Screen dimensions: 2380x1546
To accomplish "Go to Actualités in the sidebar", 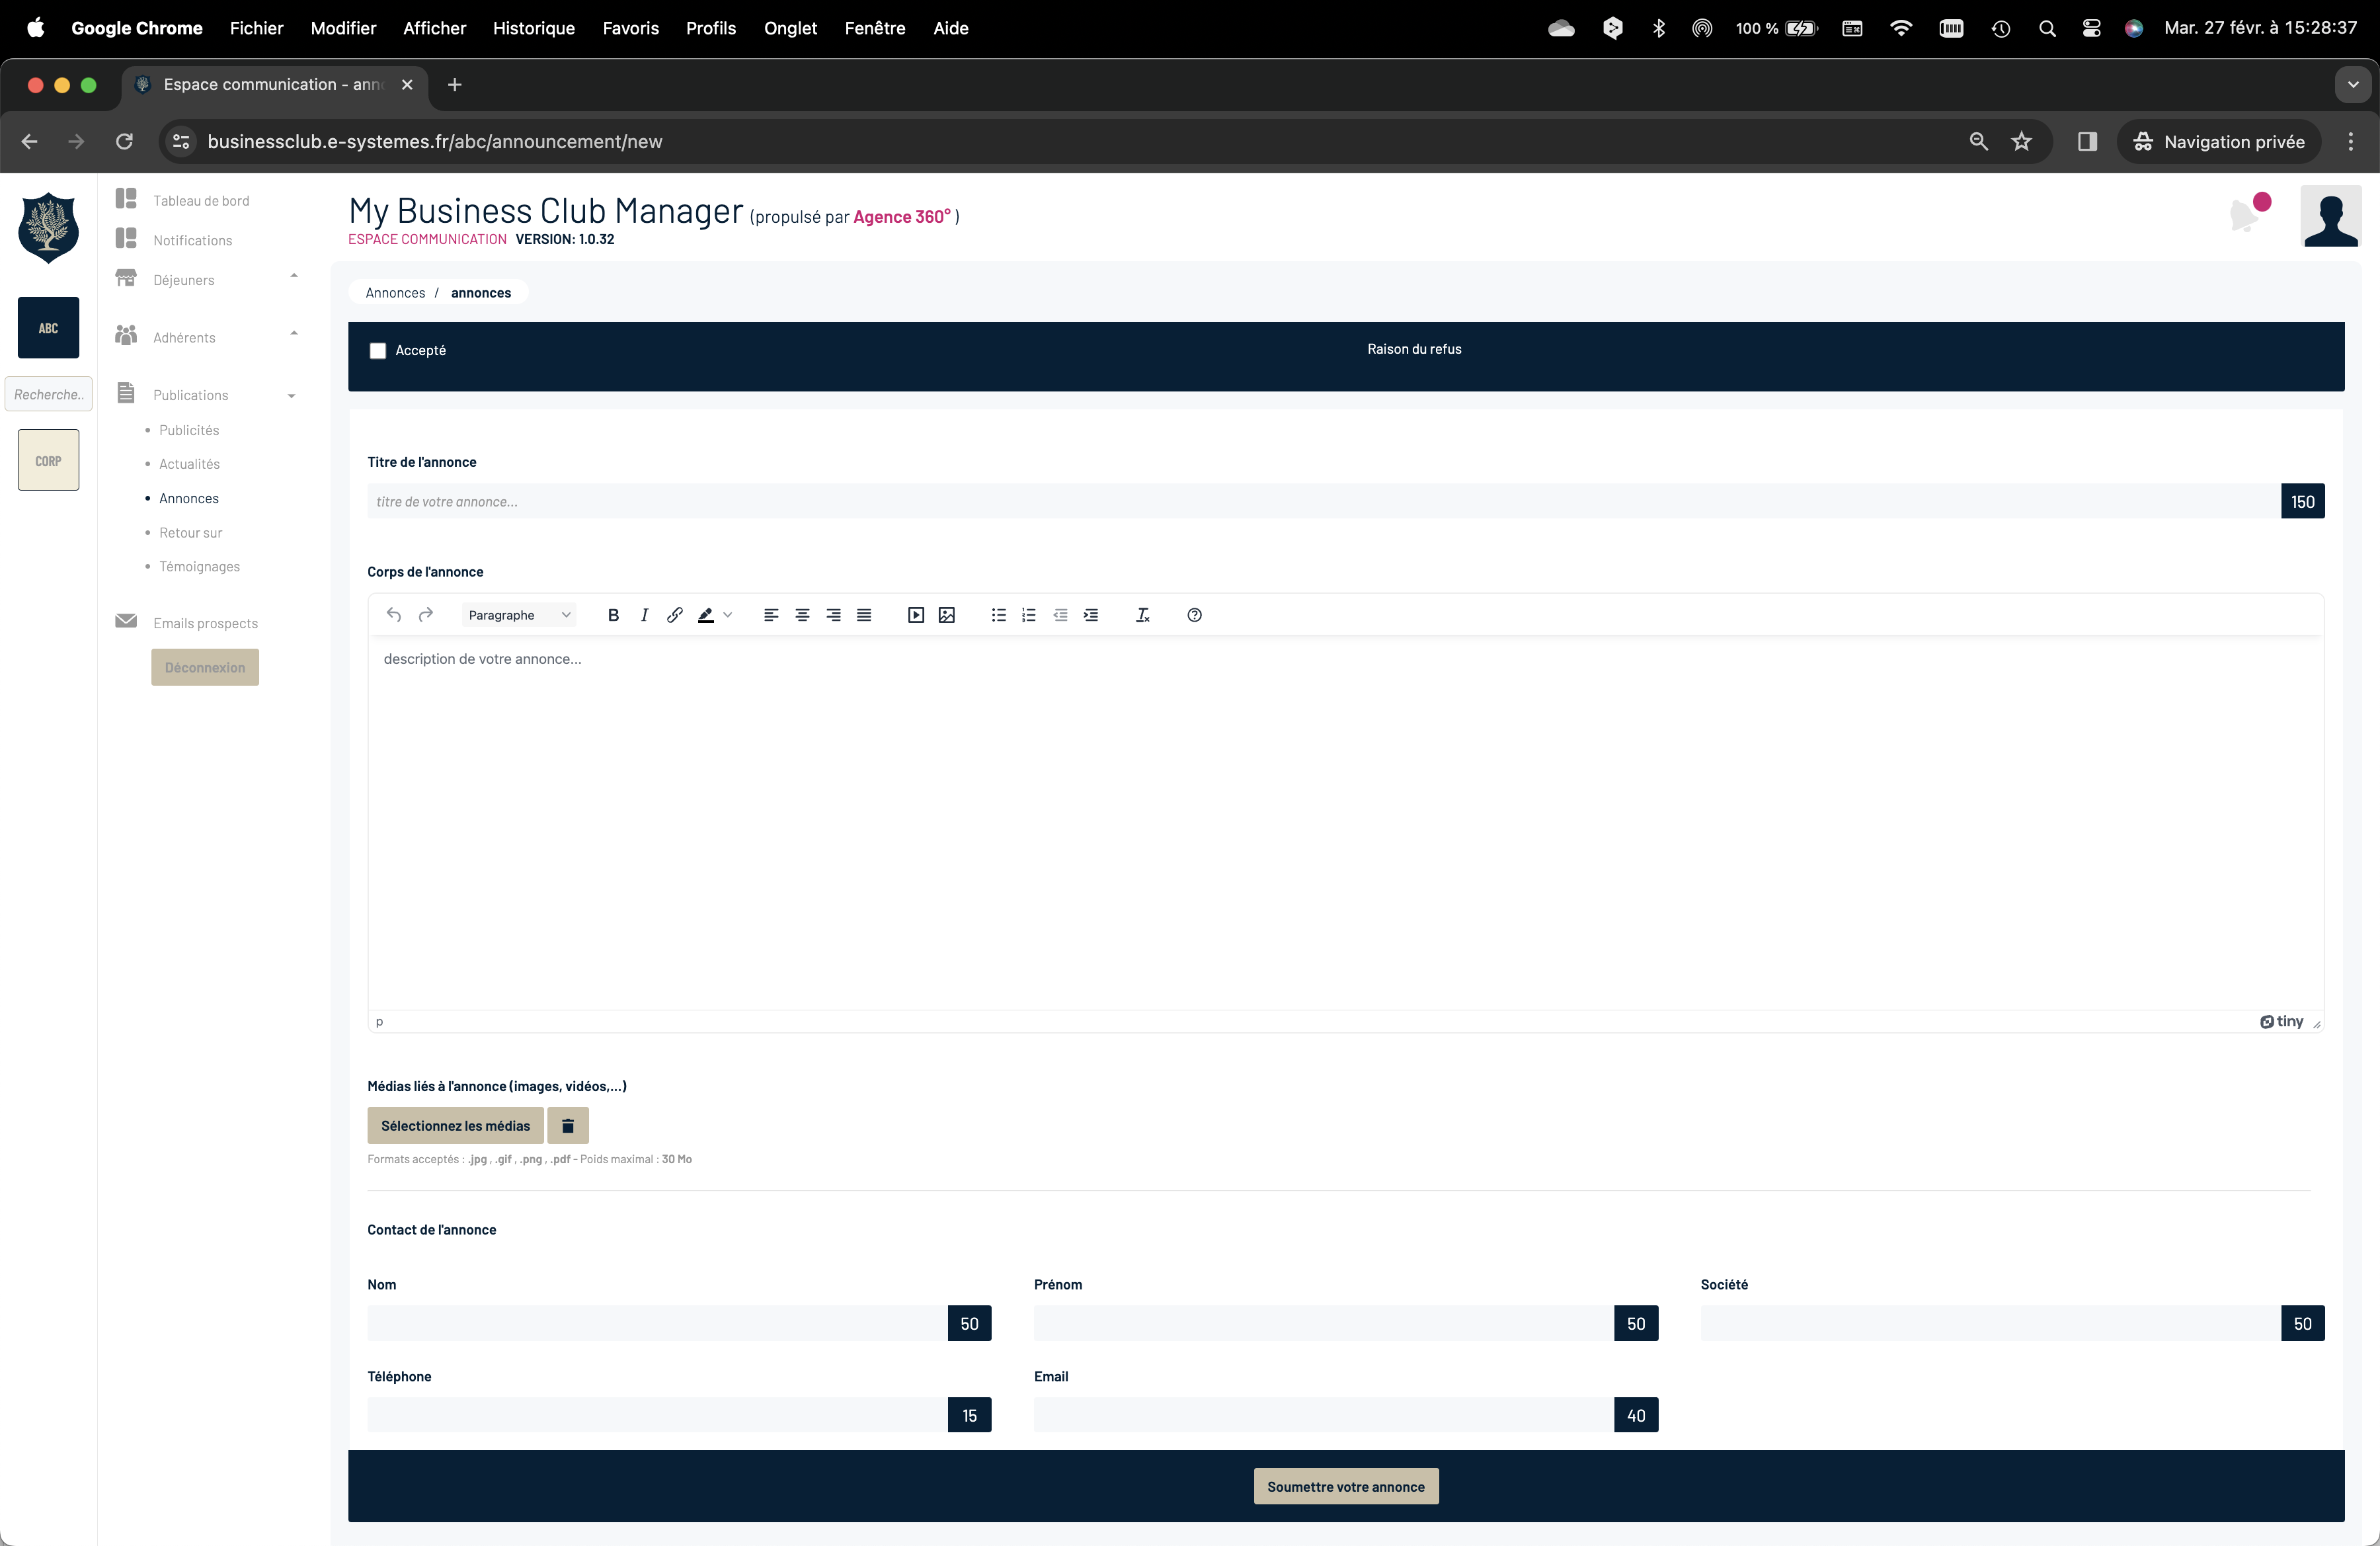I will click(x=189, y=464).
